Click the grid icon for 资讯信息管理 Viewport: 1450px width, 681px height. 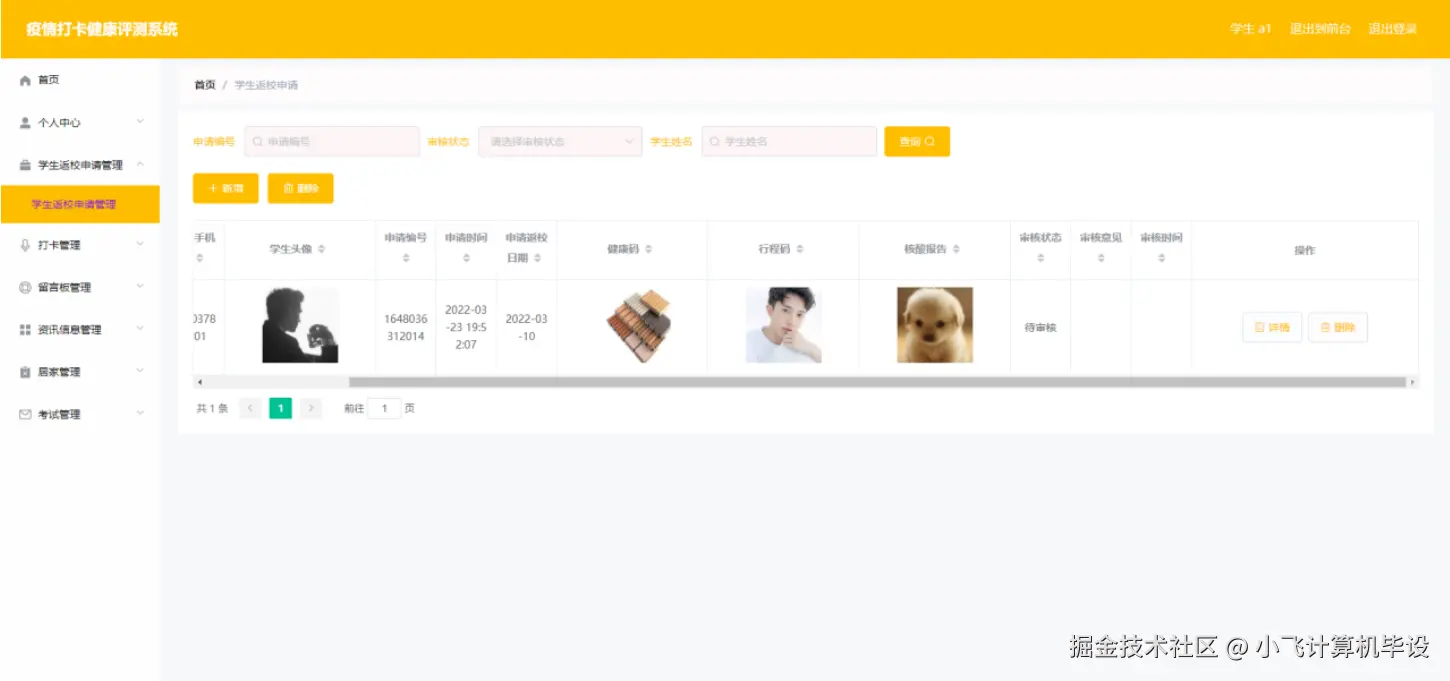click(25, 330)
